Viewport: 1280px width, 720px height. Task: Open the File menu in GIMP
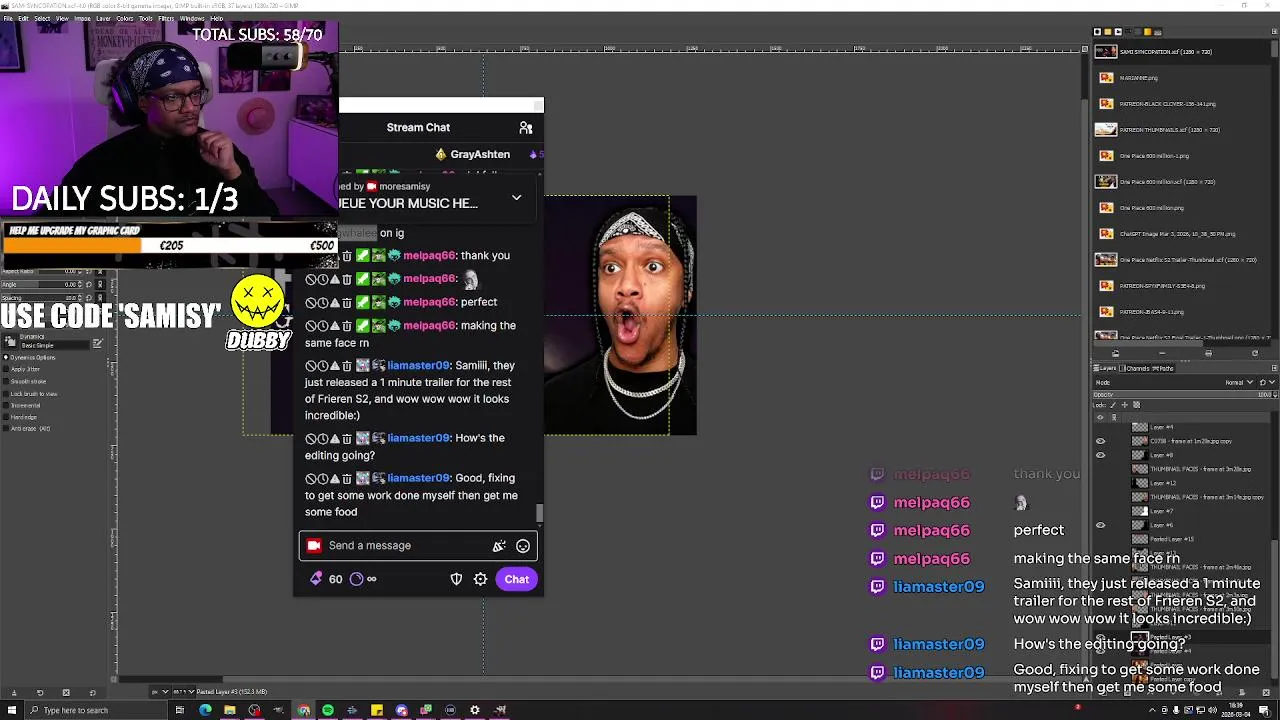[8, 18]
